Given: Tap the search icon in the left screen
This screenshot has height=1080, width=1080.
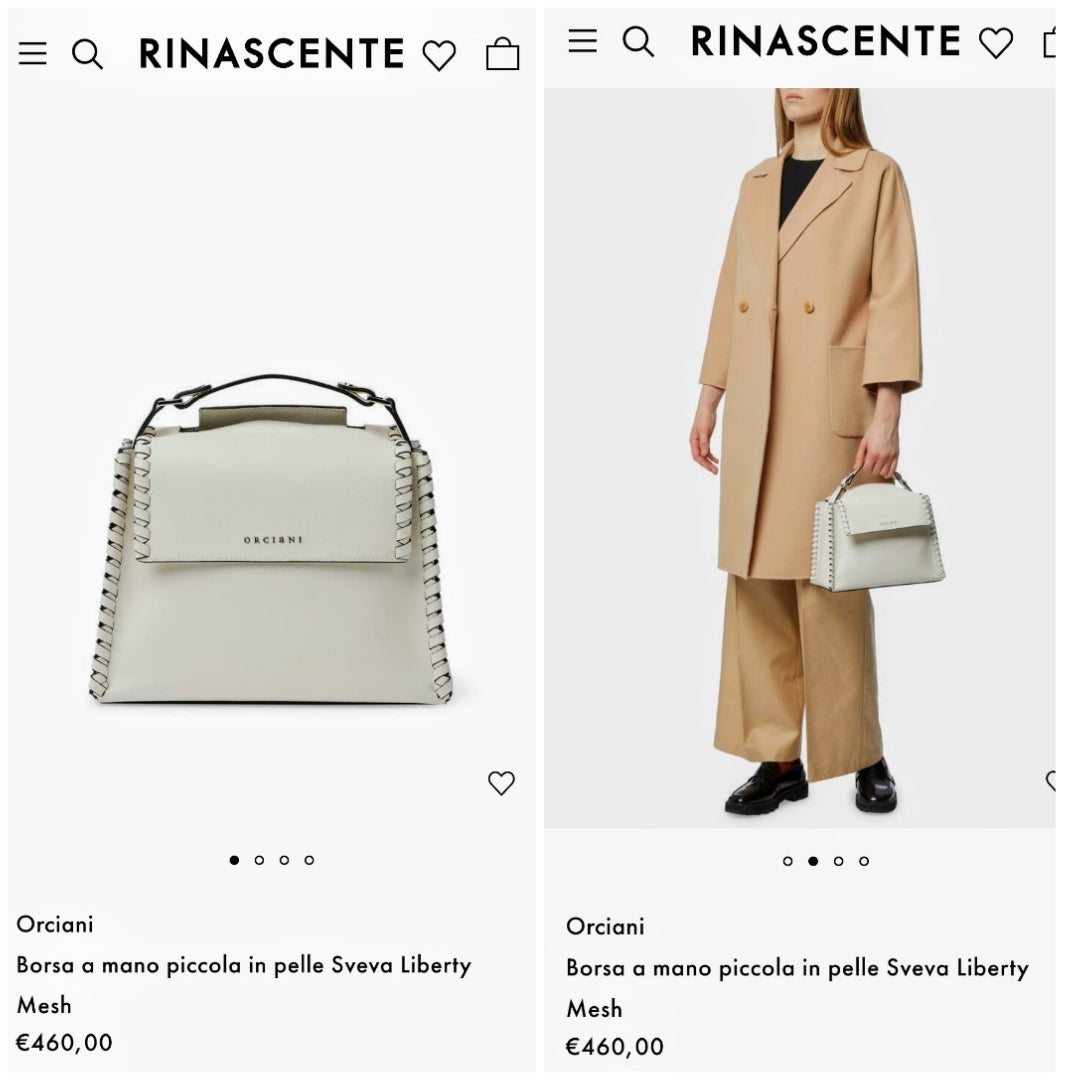Looking at the screenshot, I should [x=87, y=54].
